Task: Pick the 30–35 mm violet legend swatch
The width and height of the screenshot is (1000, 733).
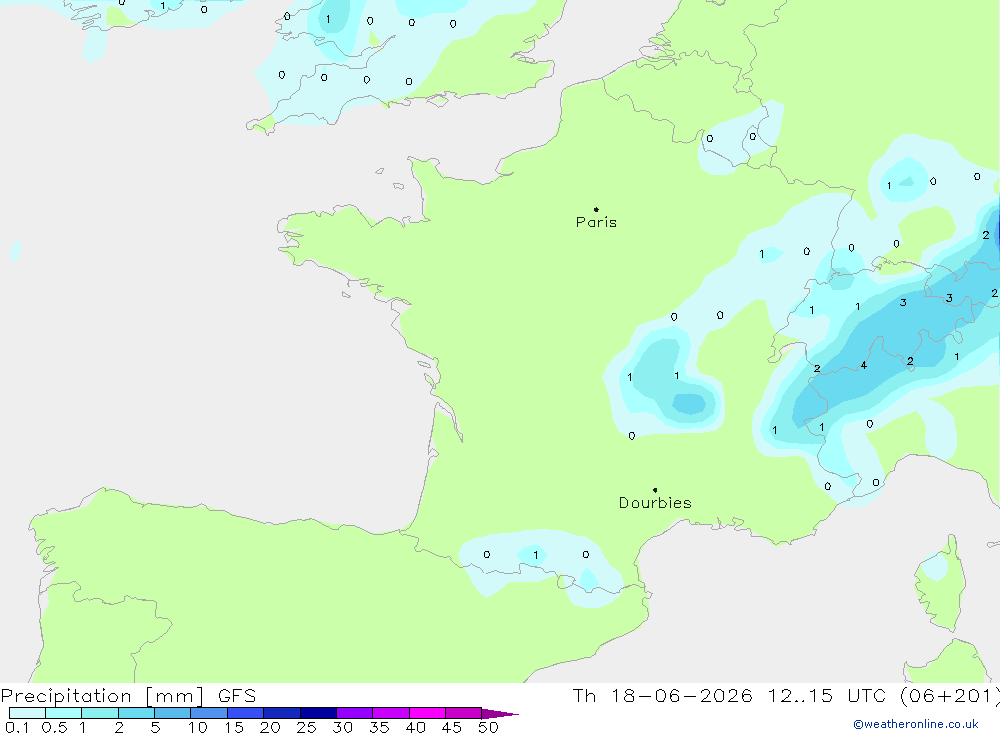Action: (x=354, y=713)
